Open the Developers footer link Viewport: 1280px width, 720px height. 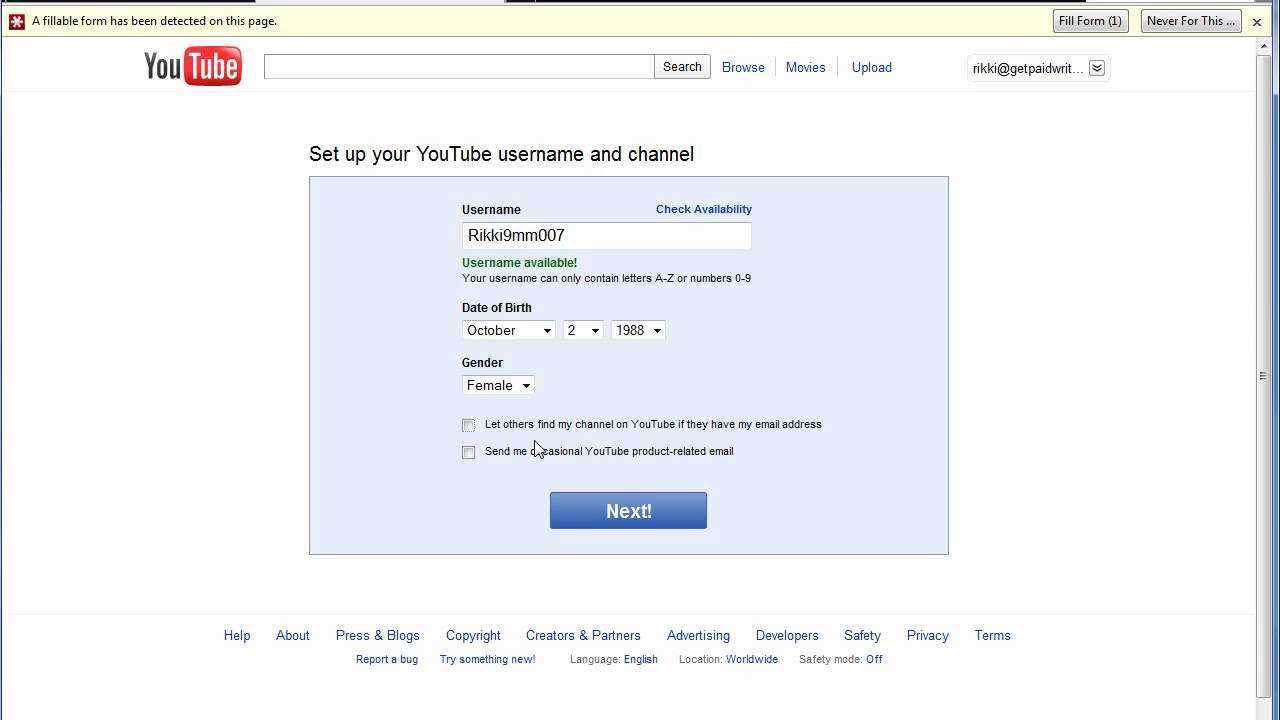(x=787, y=635)
